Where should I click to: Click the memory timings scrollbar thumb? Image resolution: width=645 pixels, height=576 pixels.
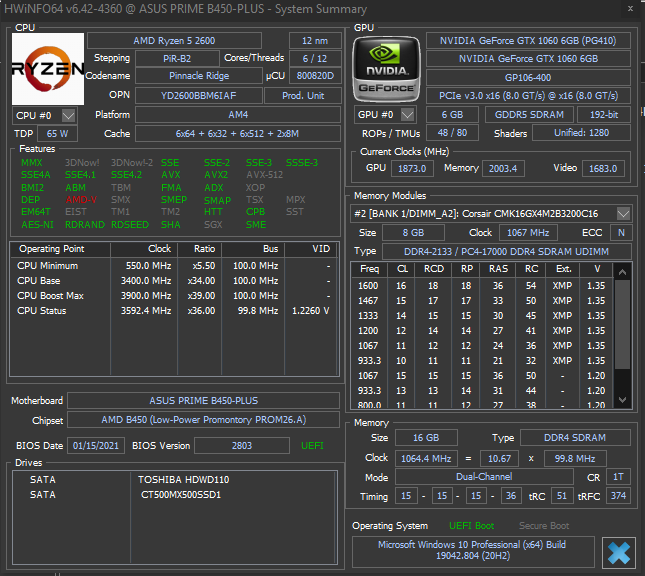[x=622, y=324]
